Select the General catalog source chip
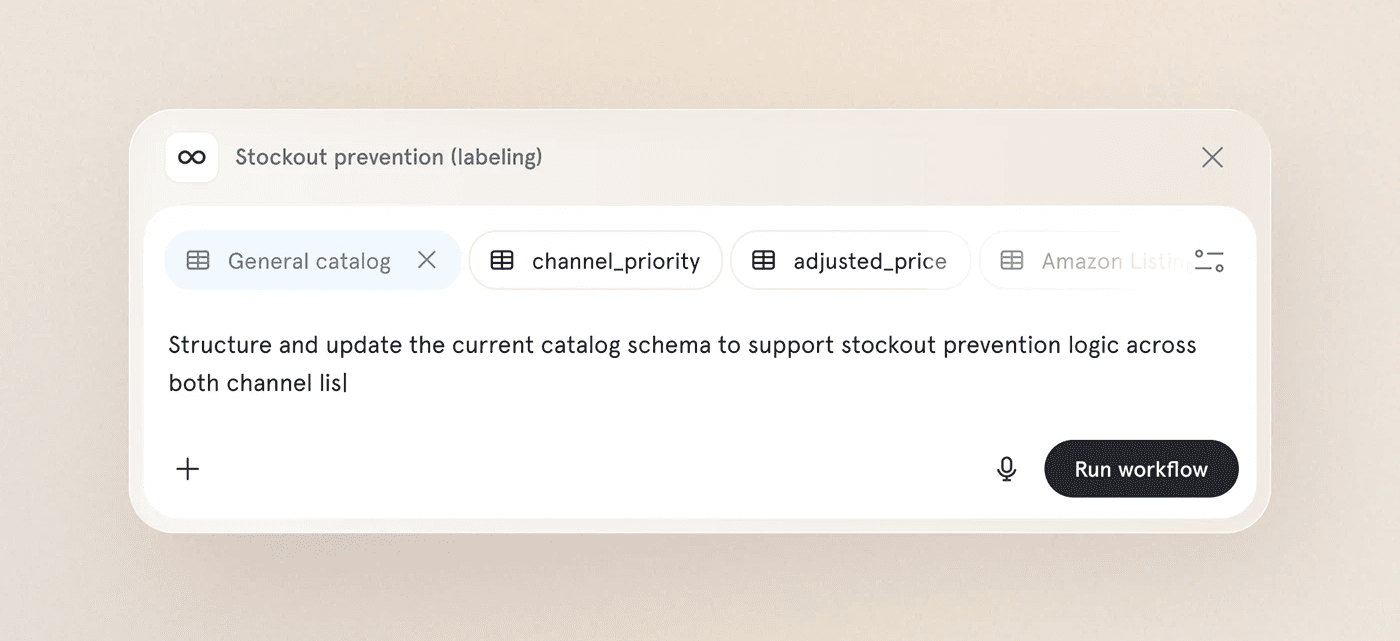Viewport: 1400px width, 641px height. [308, 261]
